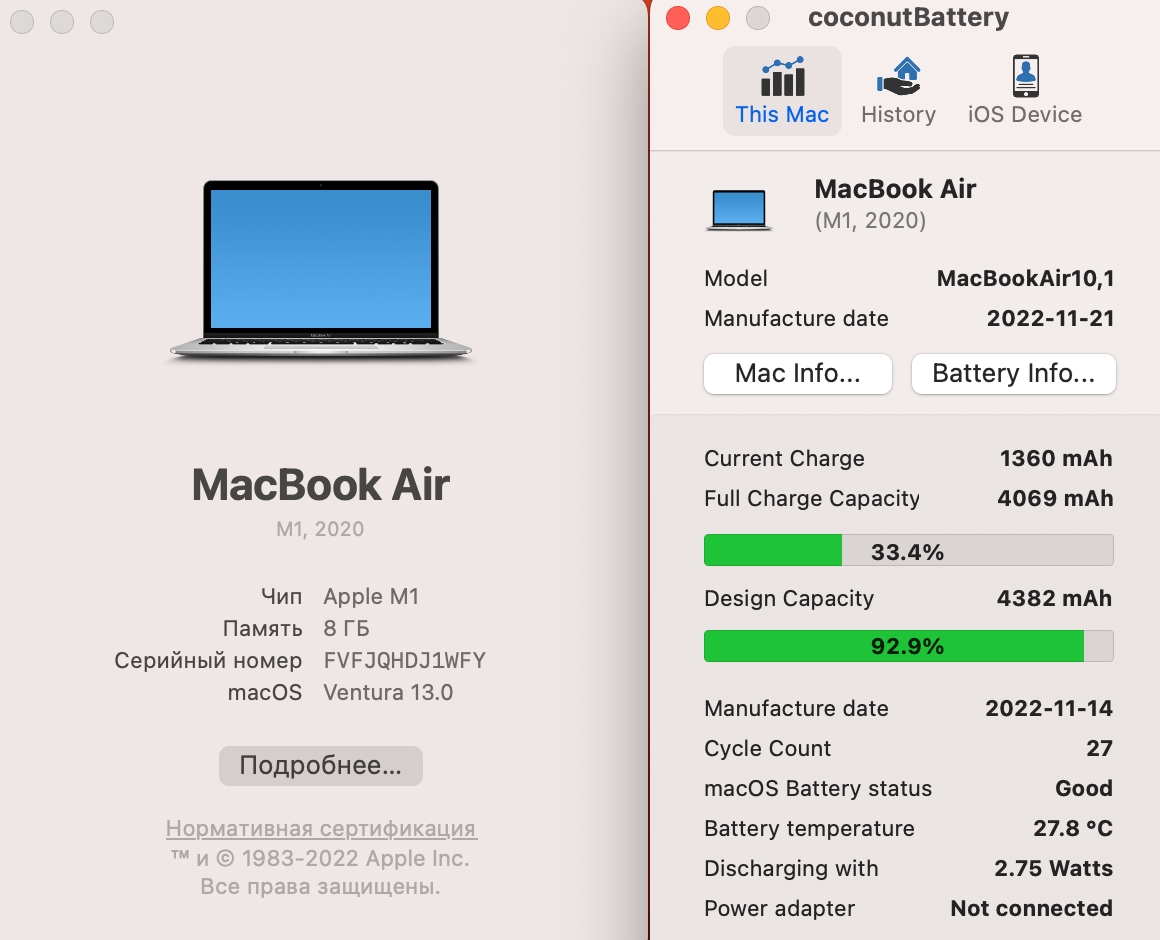
Task: Click the small MacBook icon in coconutBattery
Action: point(738,210)
